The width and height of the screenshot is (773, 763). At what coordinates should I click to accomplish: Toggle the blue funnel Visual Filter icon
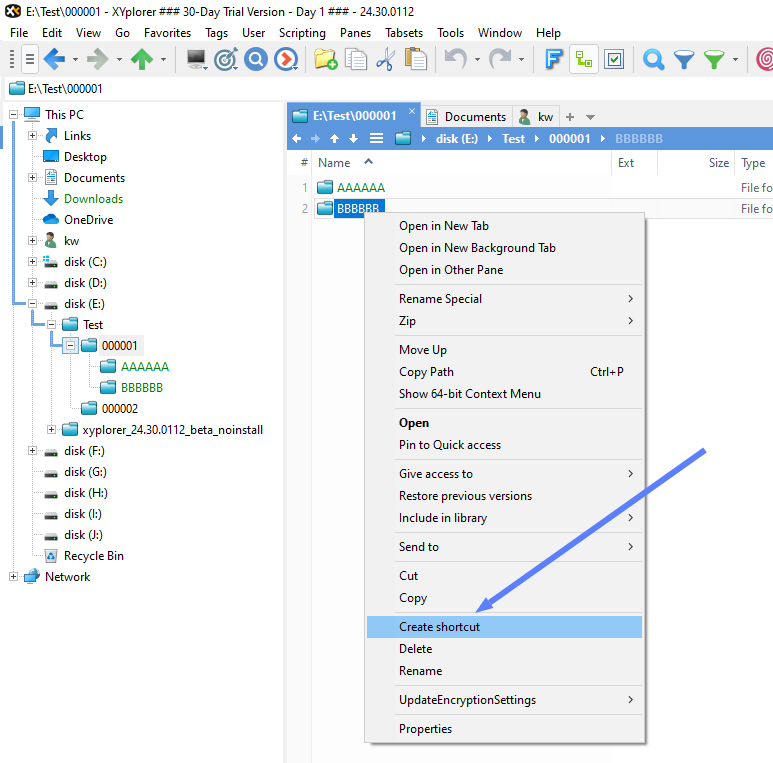point(684,59)
